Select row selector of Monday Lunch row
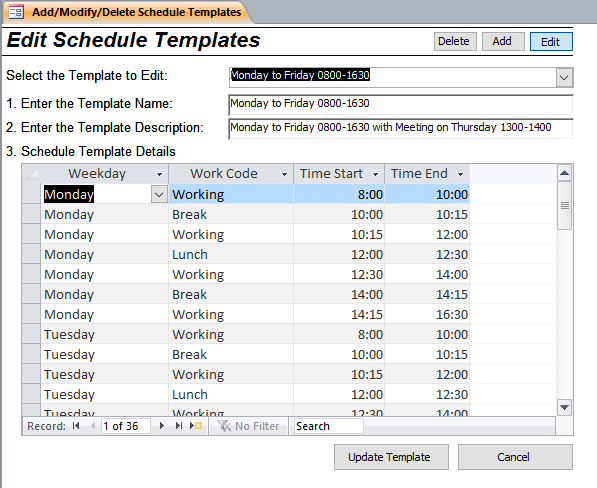 (31, 255)
